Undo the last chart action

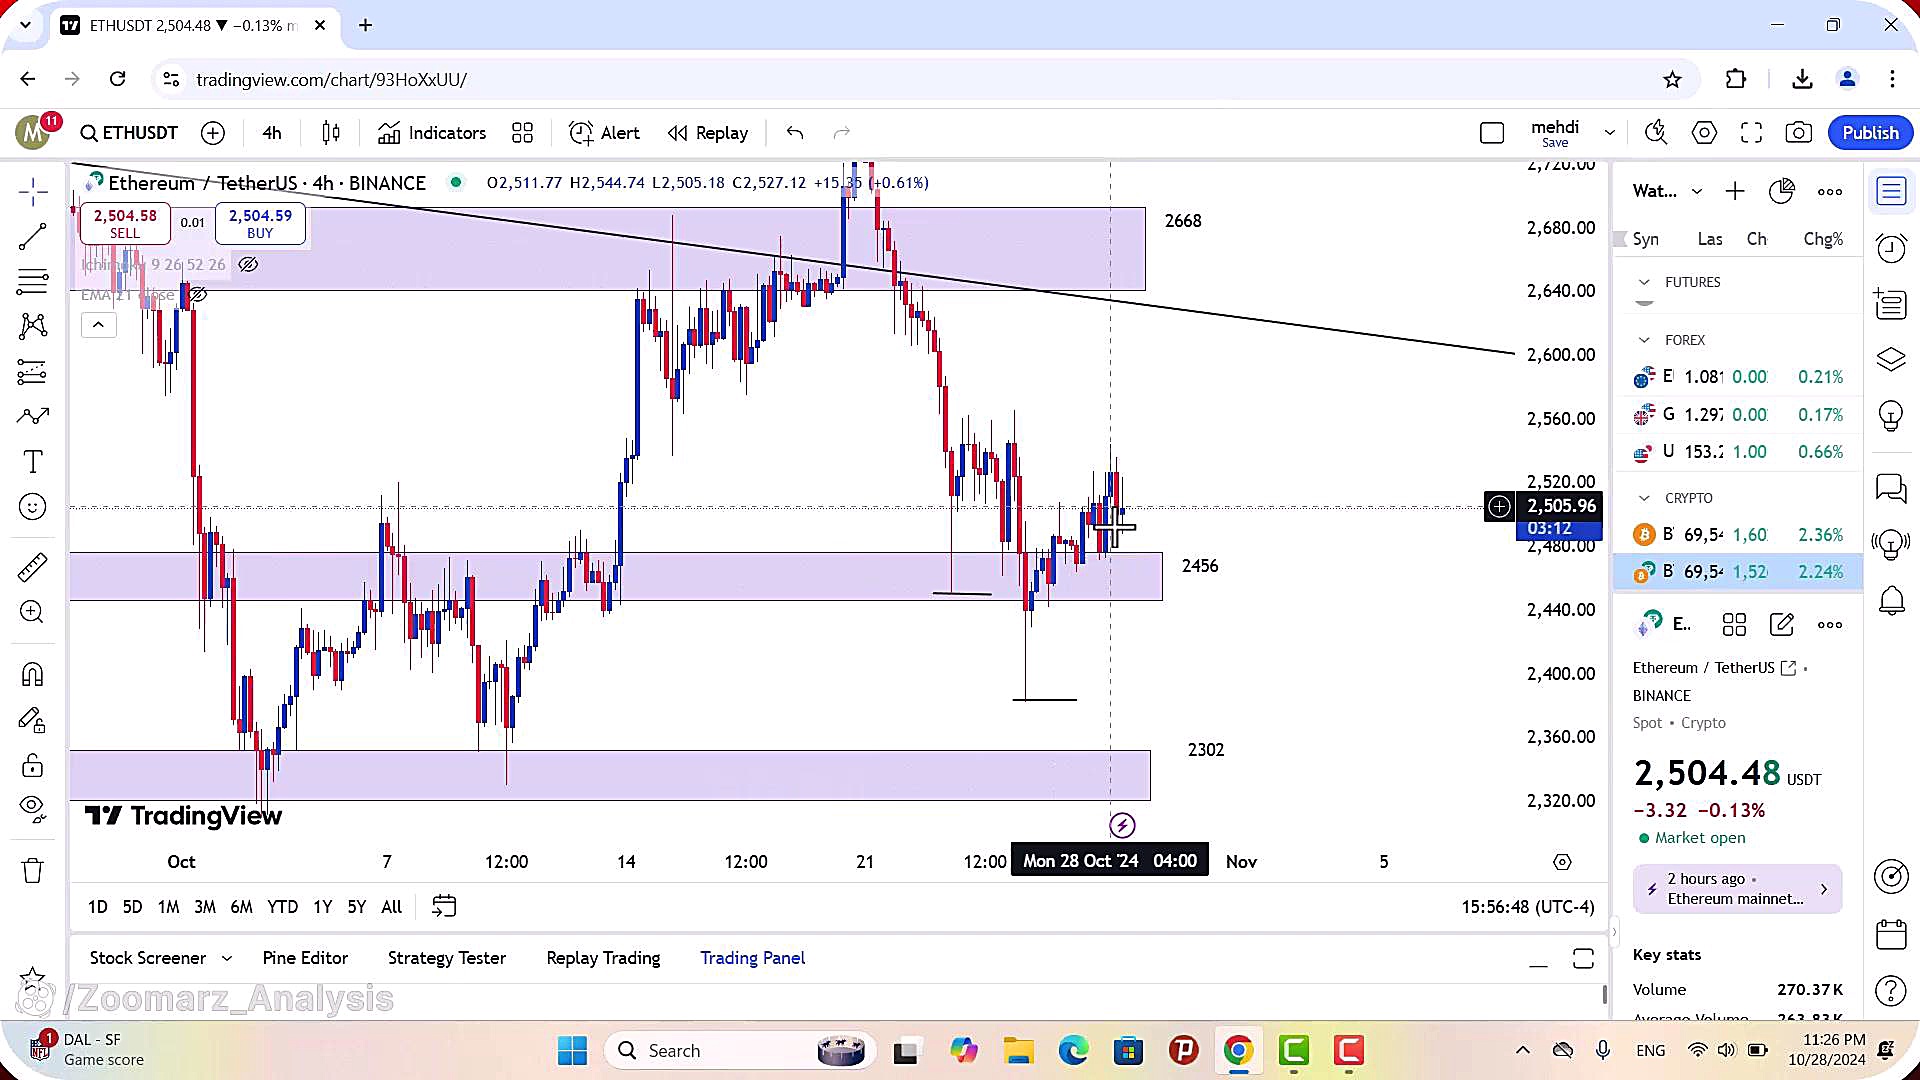(795, 133)
